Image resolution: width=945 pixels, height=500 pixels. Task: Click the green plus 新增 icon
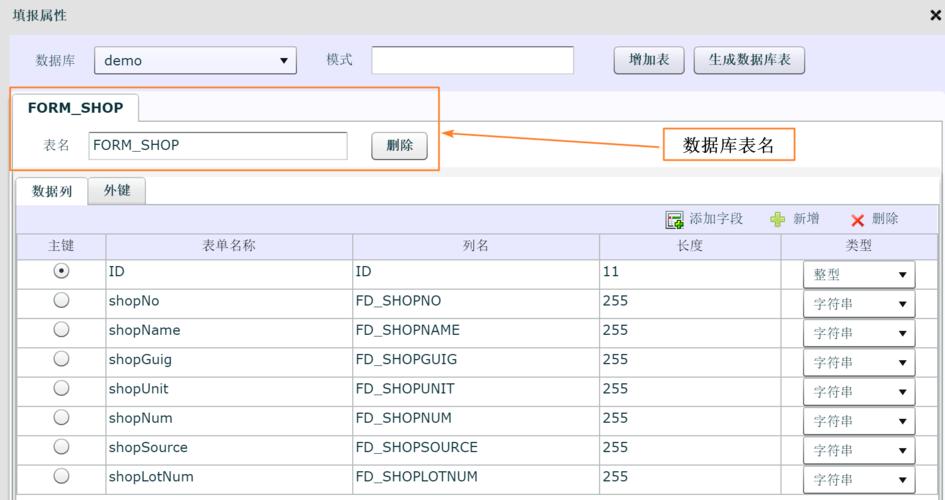coord(778,220)
